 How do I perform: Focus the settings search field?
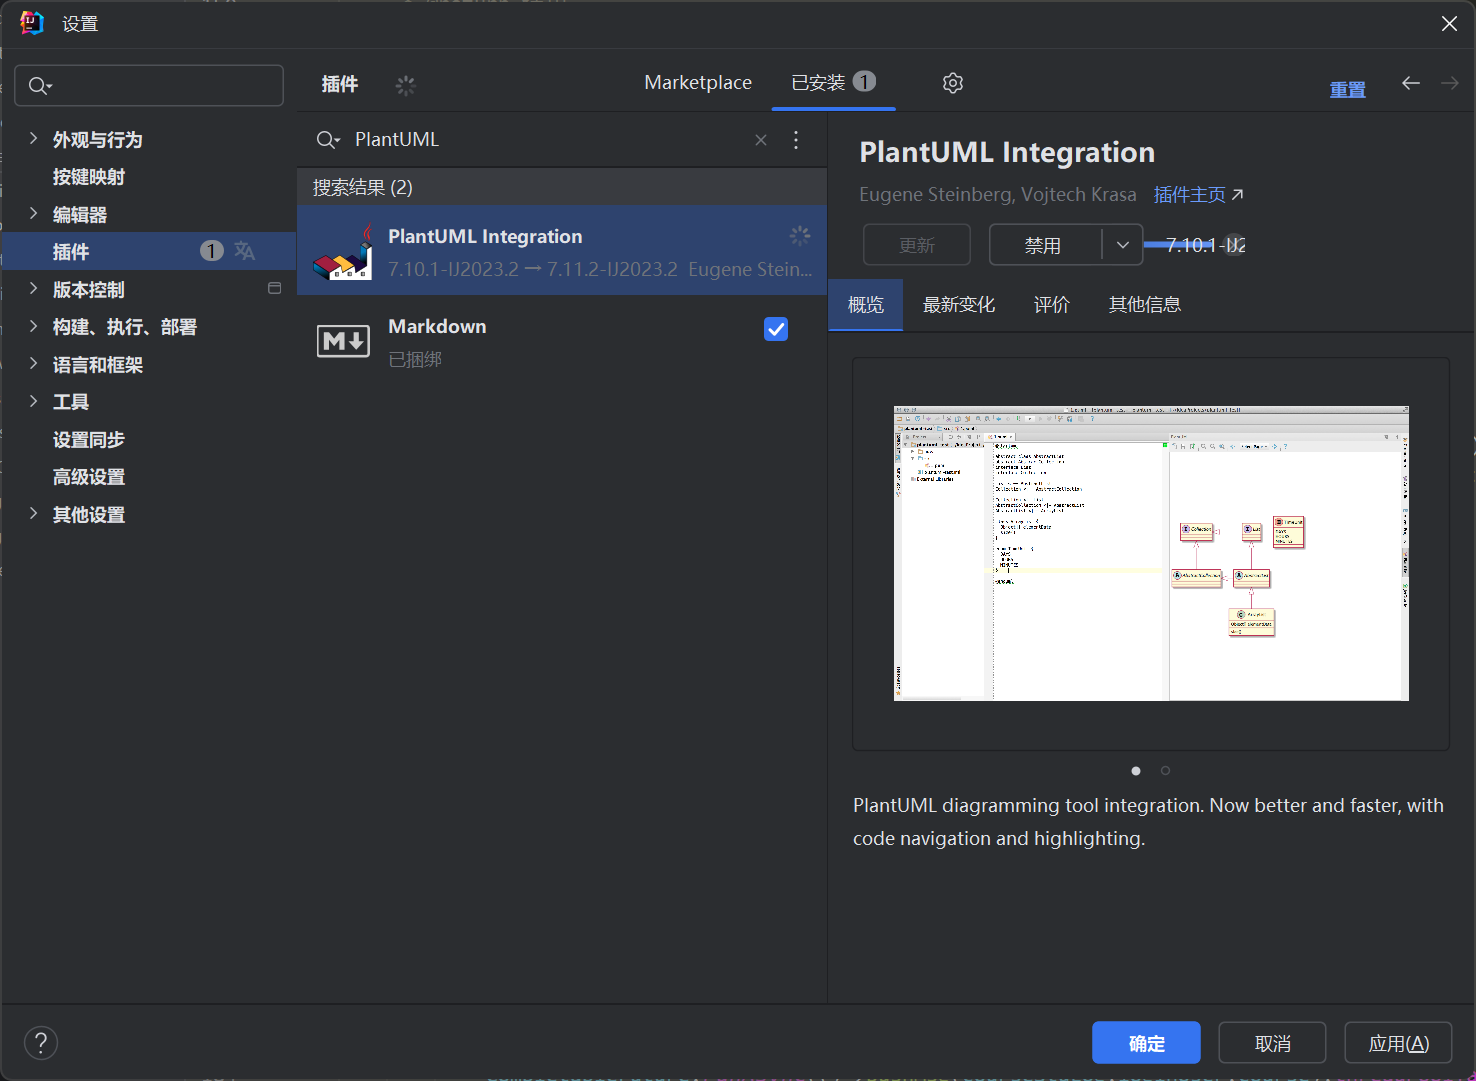149,86
